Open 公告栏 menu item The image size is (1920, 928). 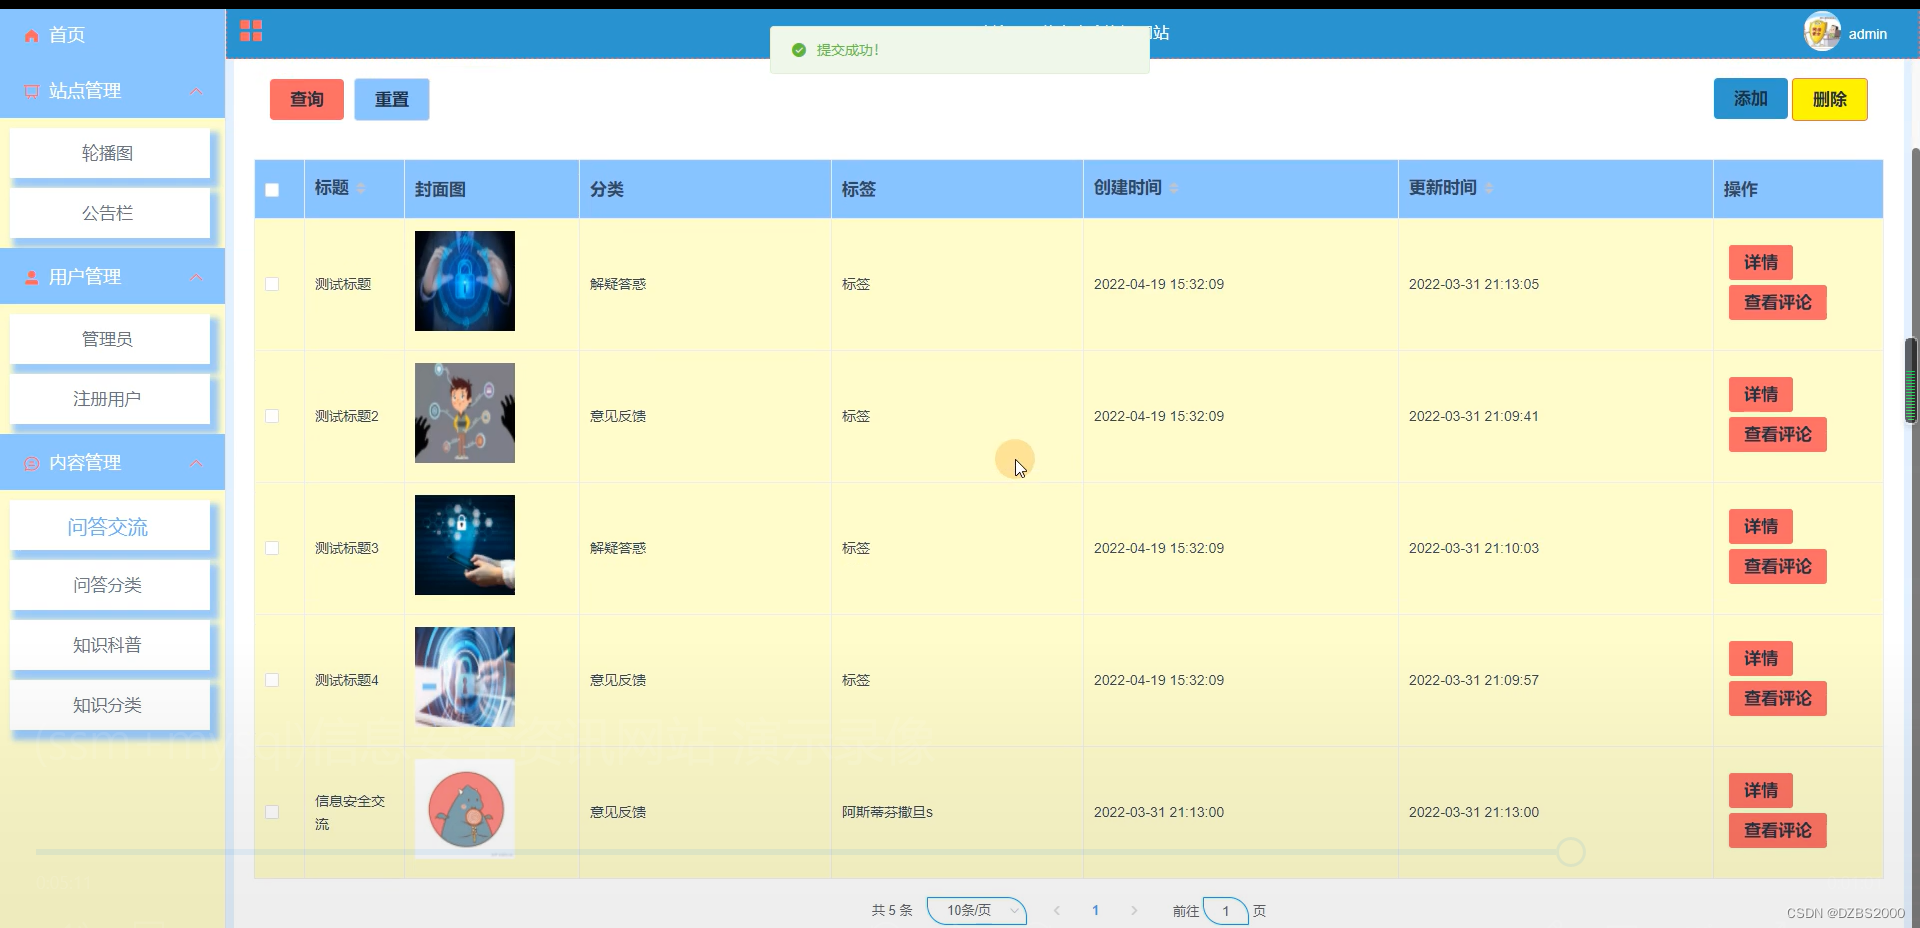110,213
